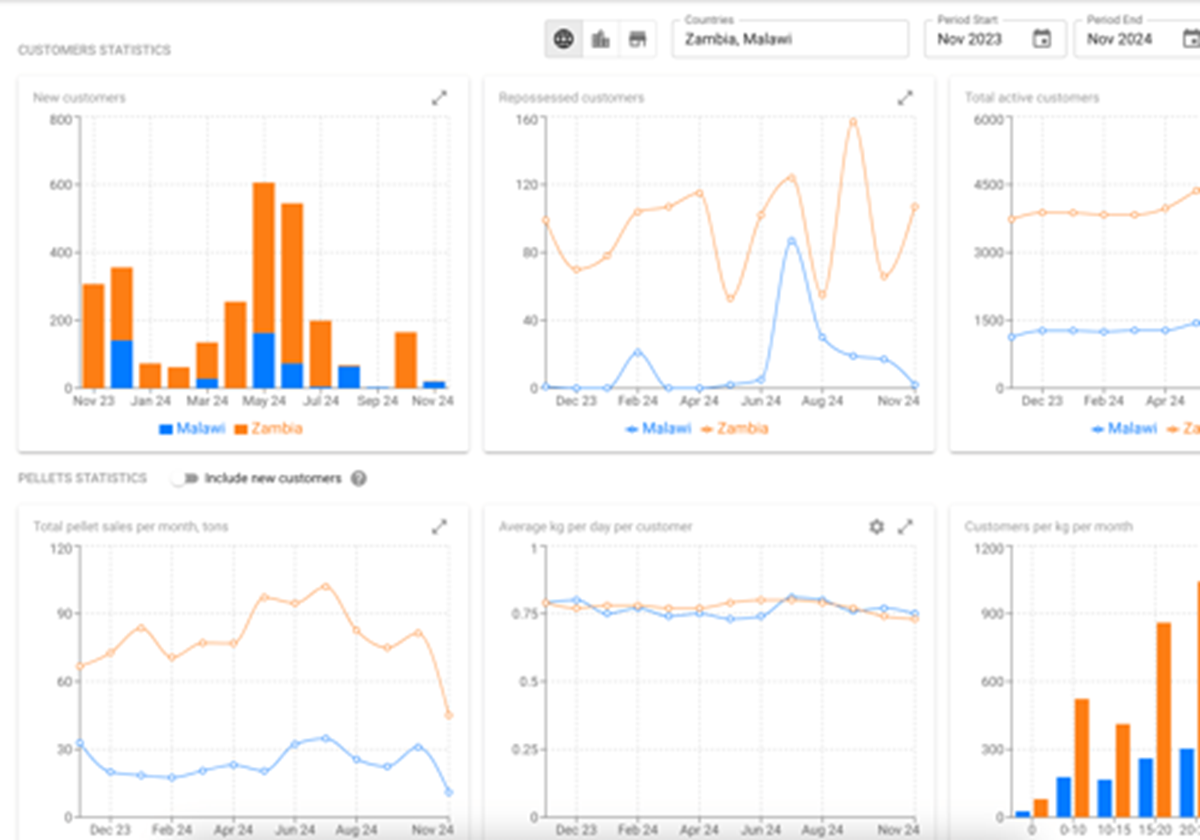Expand the Repossessed customers chart to fullscreen

tap(905, 98)
